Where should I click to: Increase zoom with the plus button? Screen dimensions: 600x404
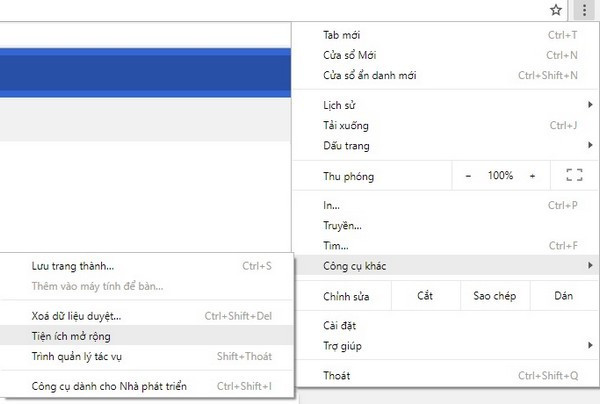tap(532, 176)
